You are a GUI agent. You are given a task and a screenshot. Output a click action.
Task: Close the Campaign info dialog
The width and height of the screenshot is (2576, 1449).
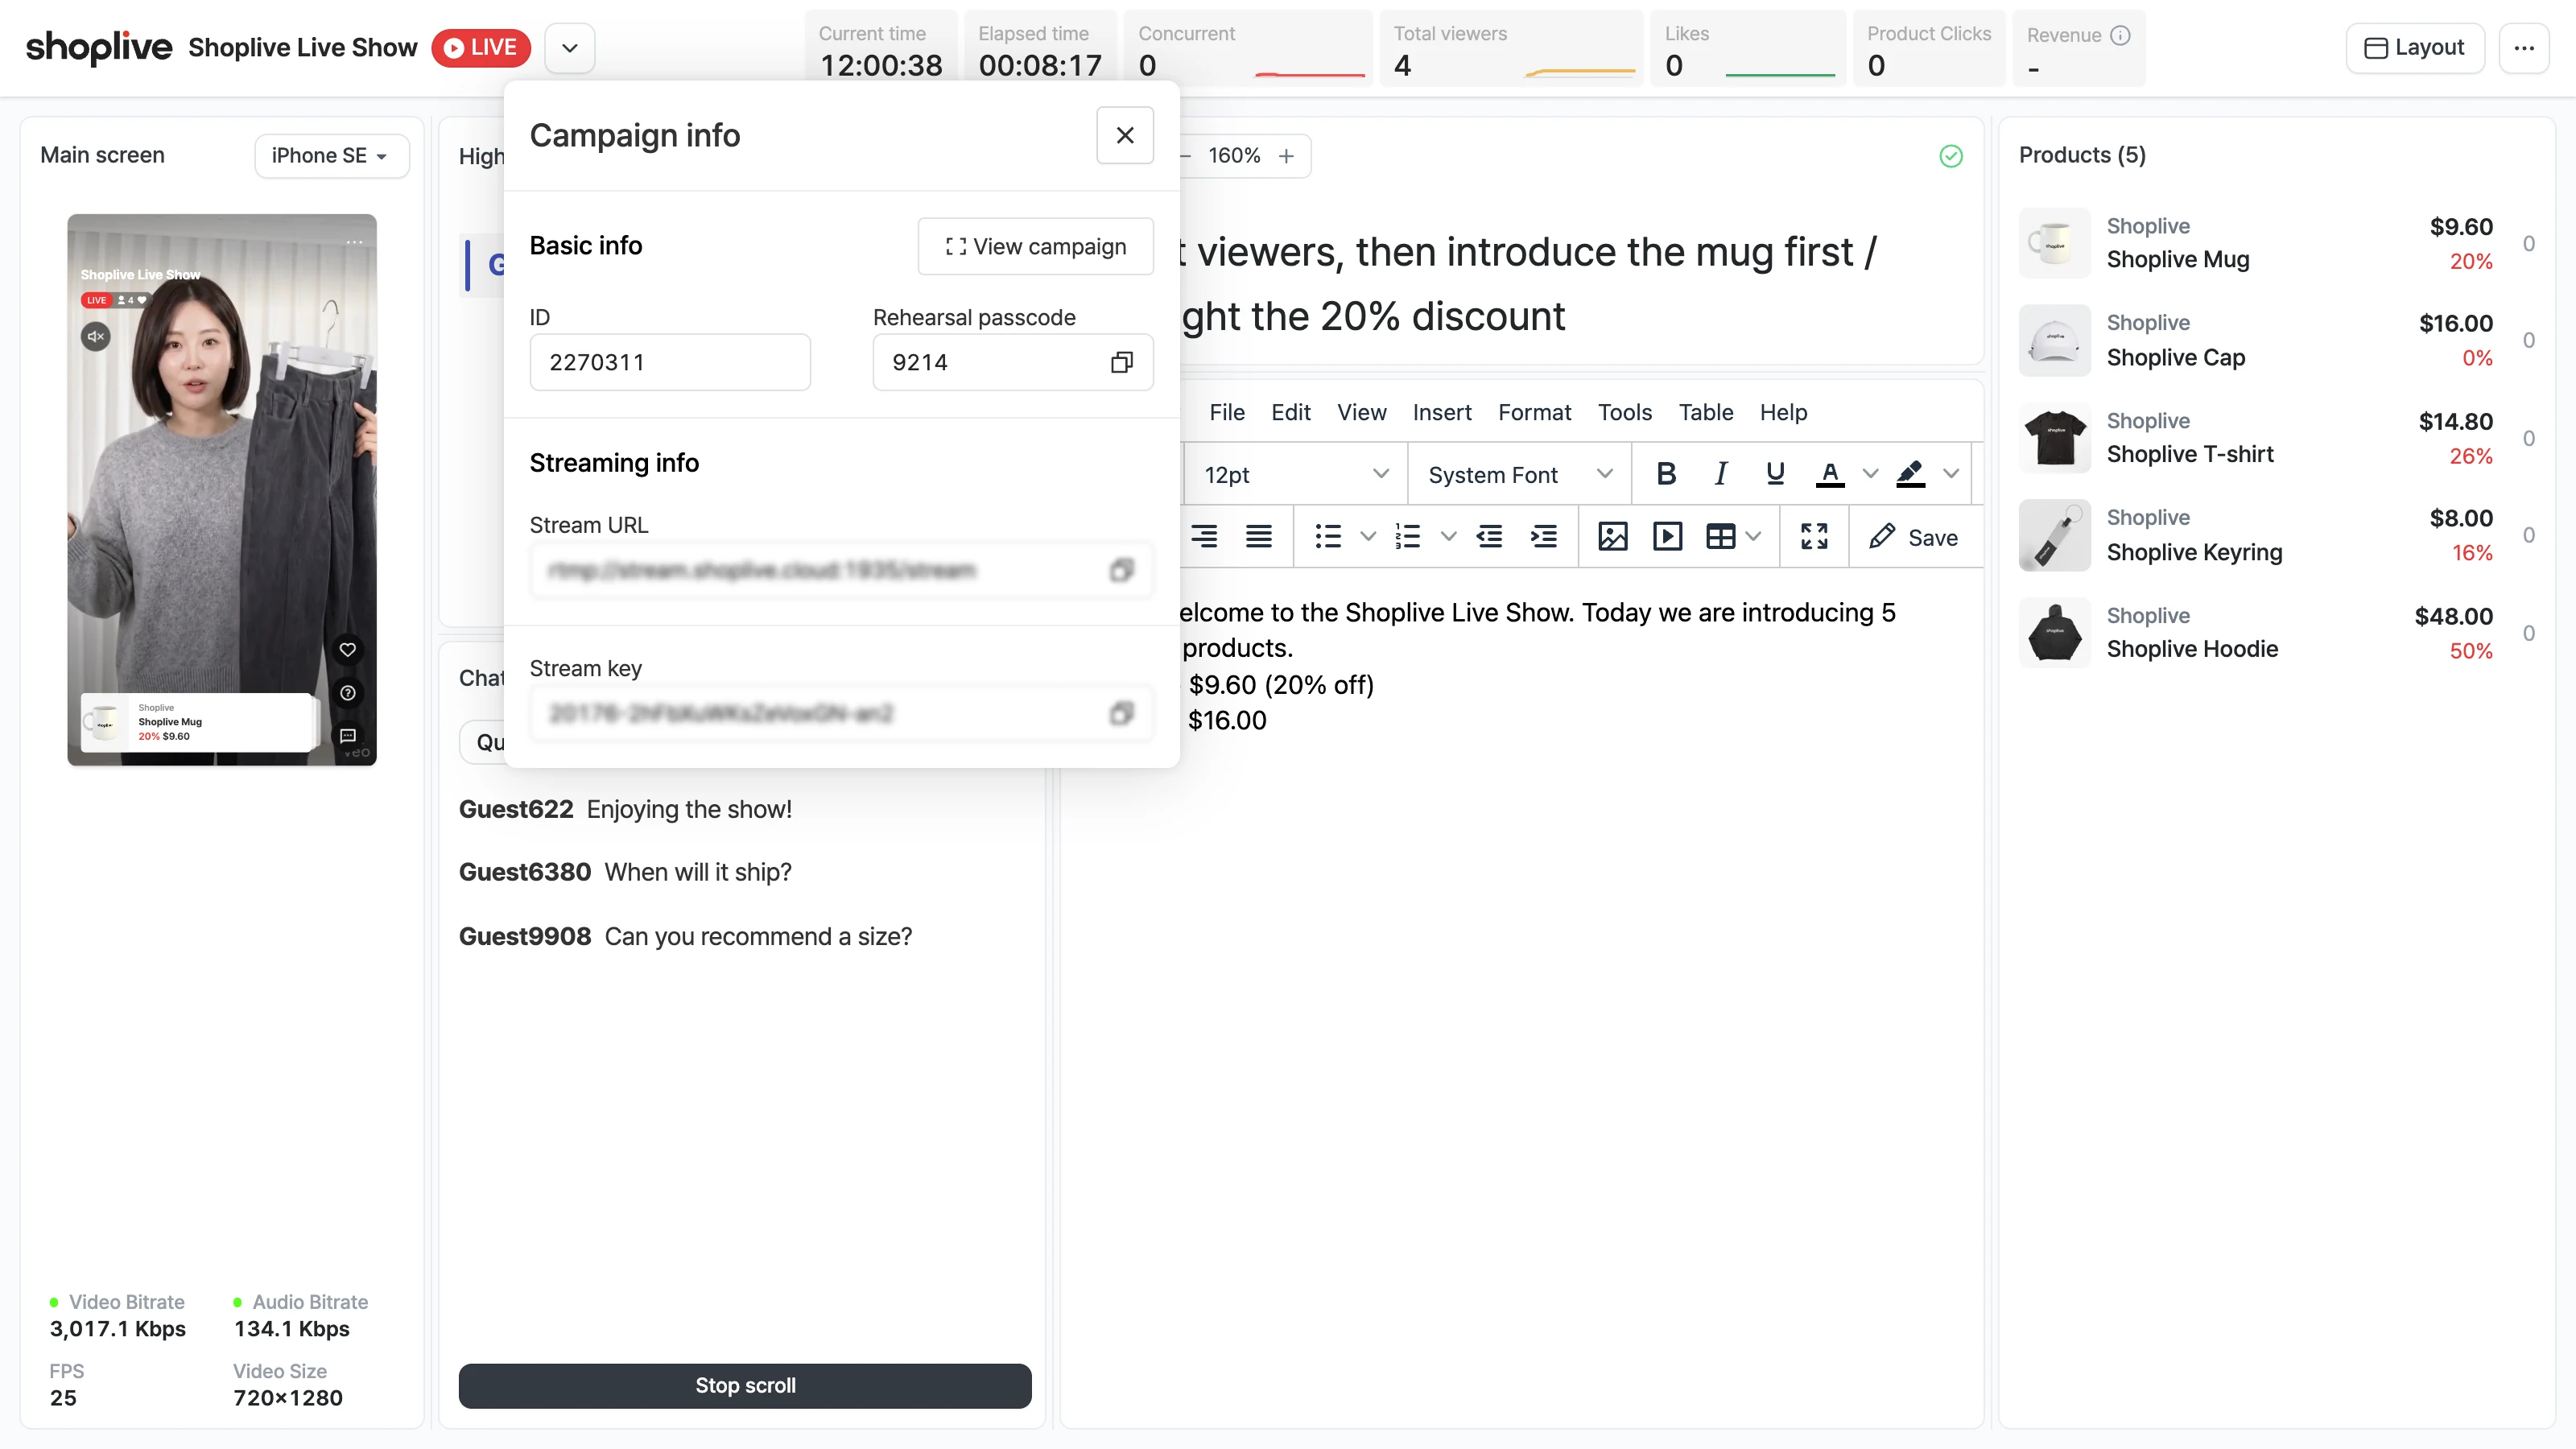(1124, 135)
